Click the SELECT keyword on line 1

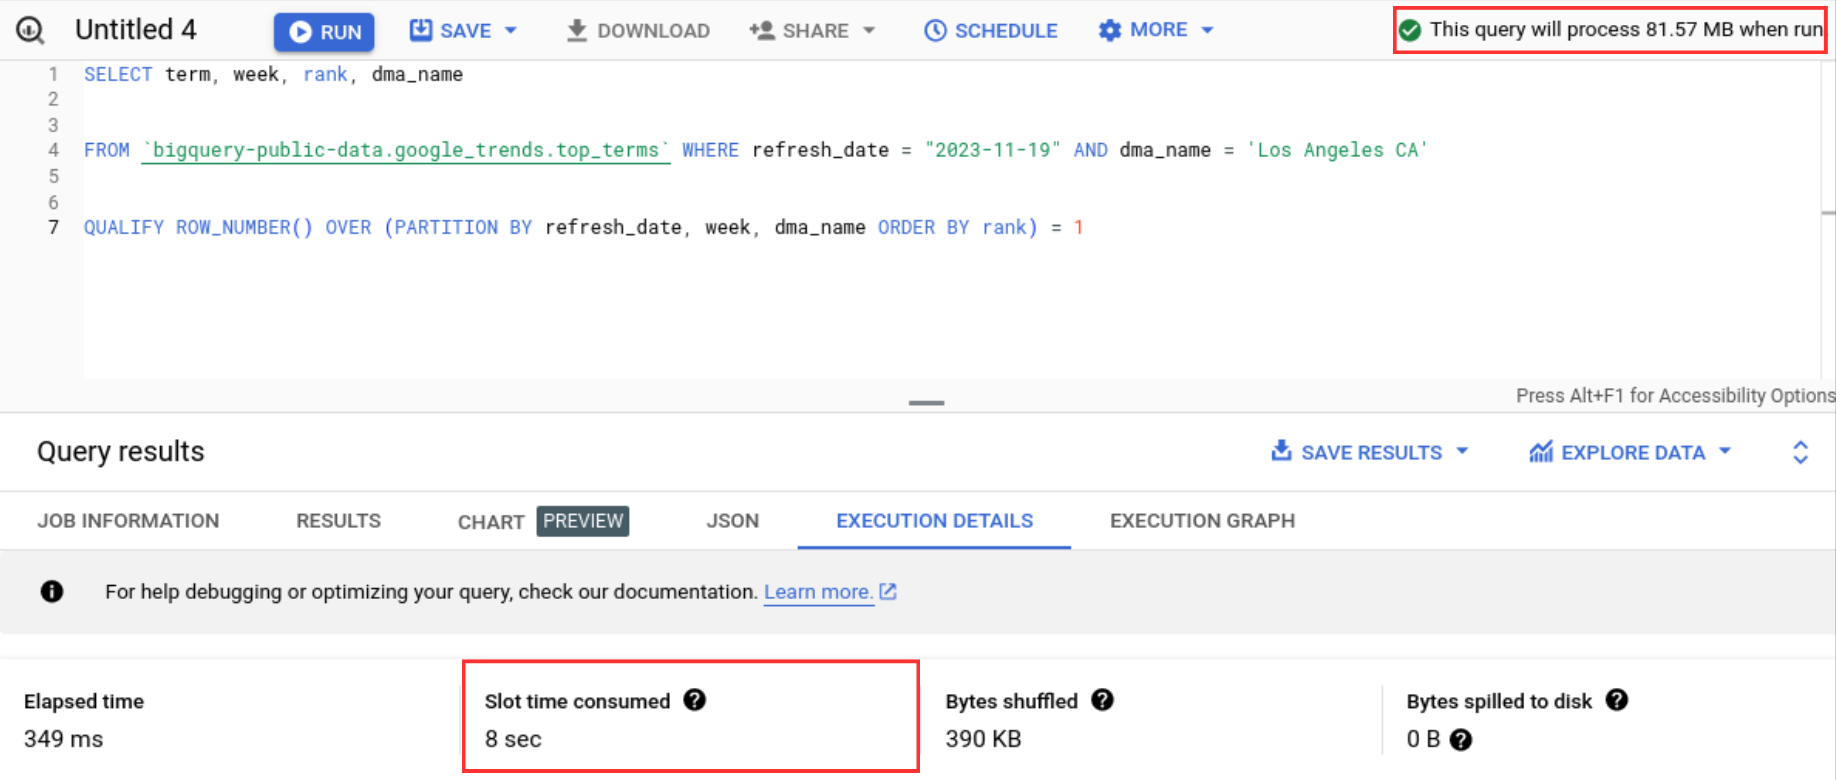pos(118,74)
